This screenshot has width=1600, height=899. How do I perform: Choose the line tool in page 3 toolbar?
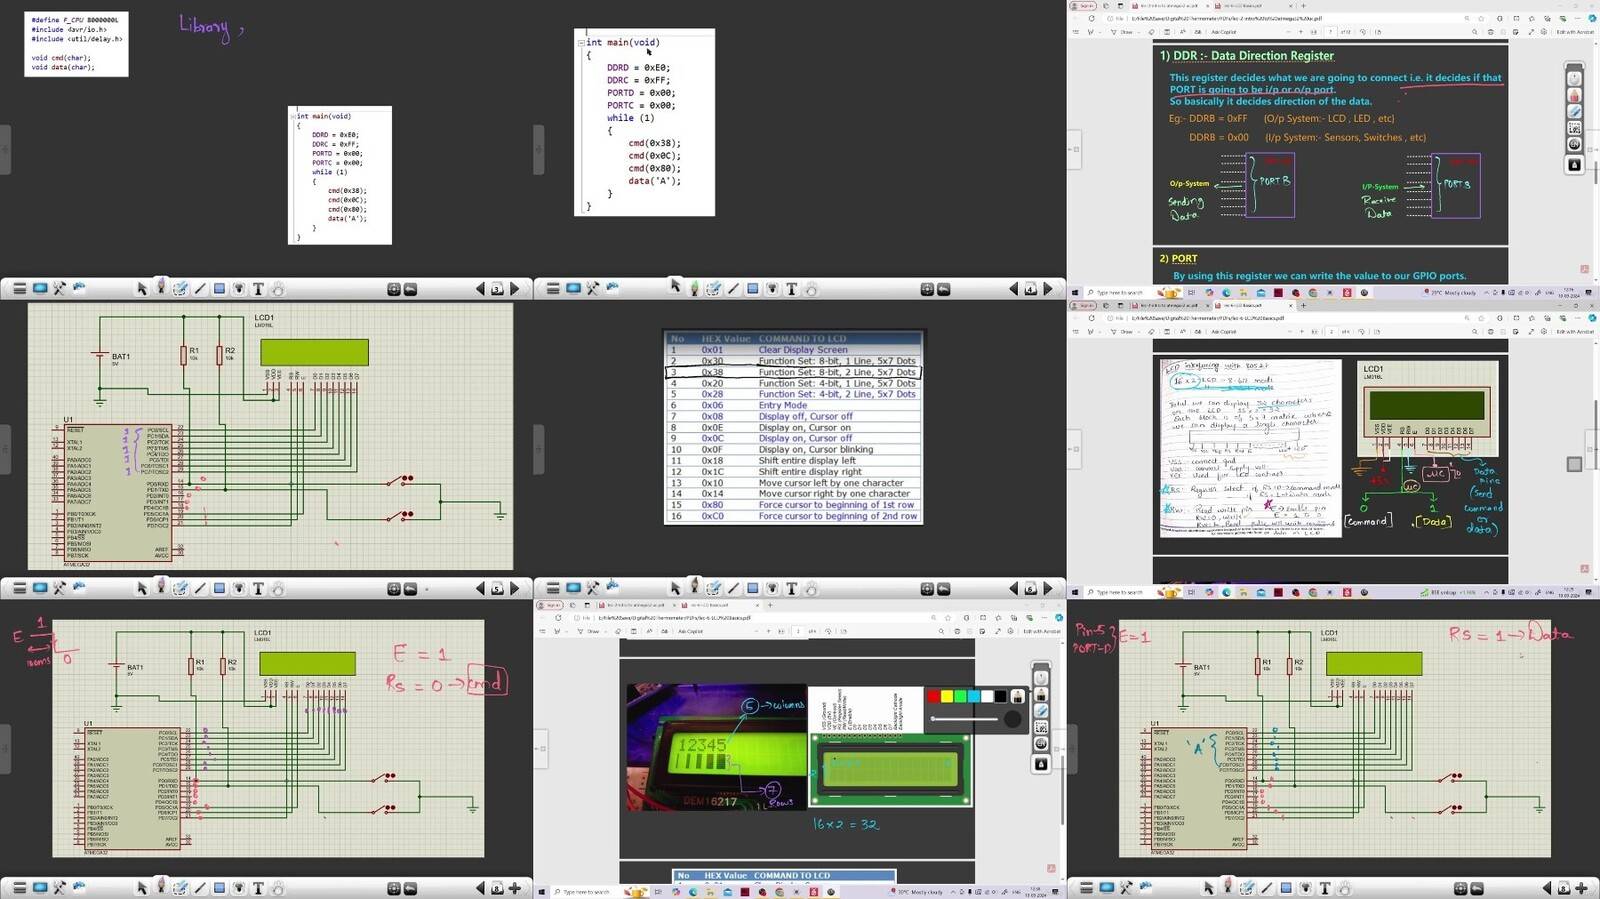point(200,289)
